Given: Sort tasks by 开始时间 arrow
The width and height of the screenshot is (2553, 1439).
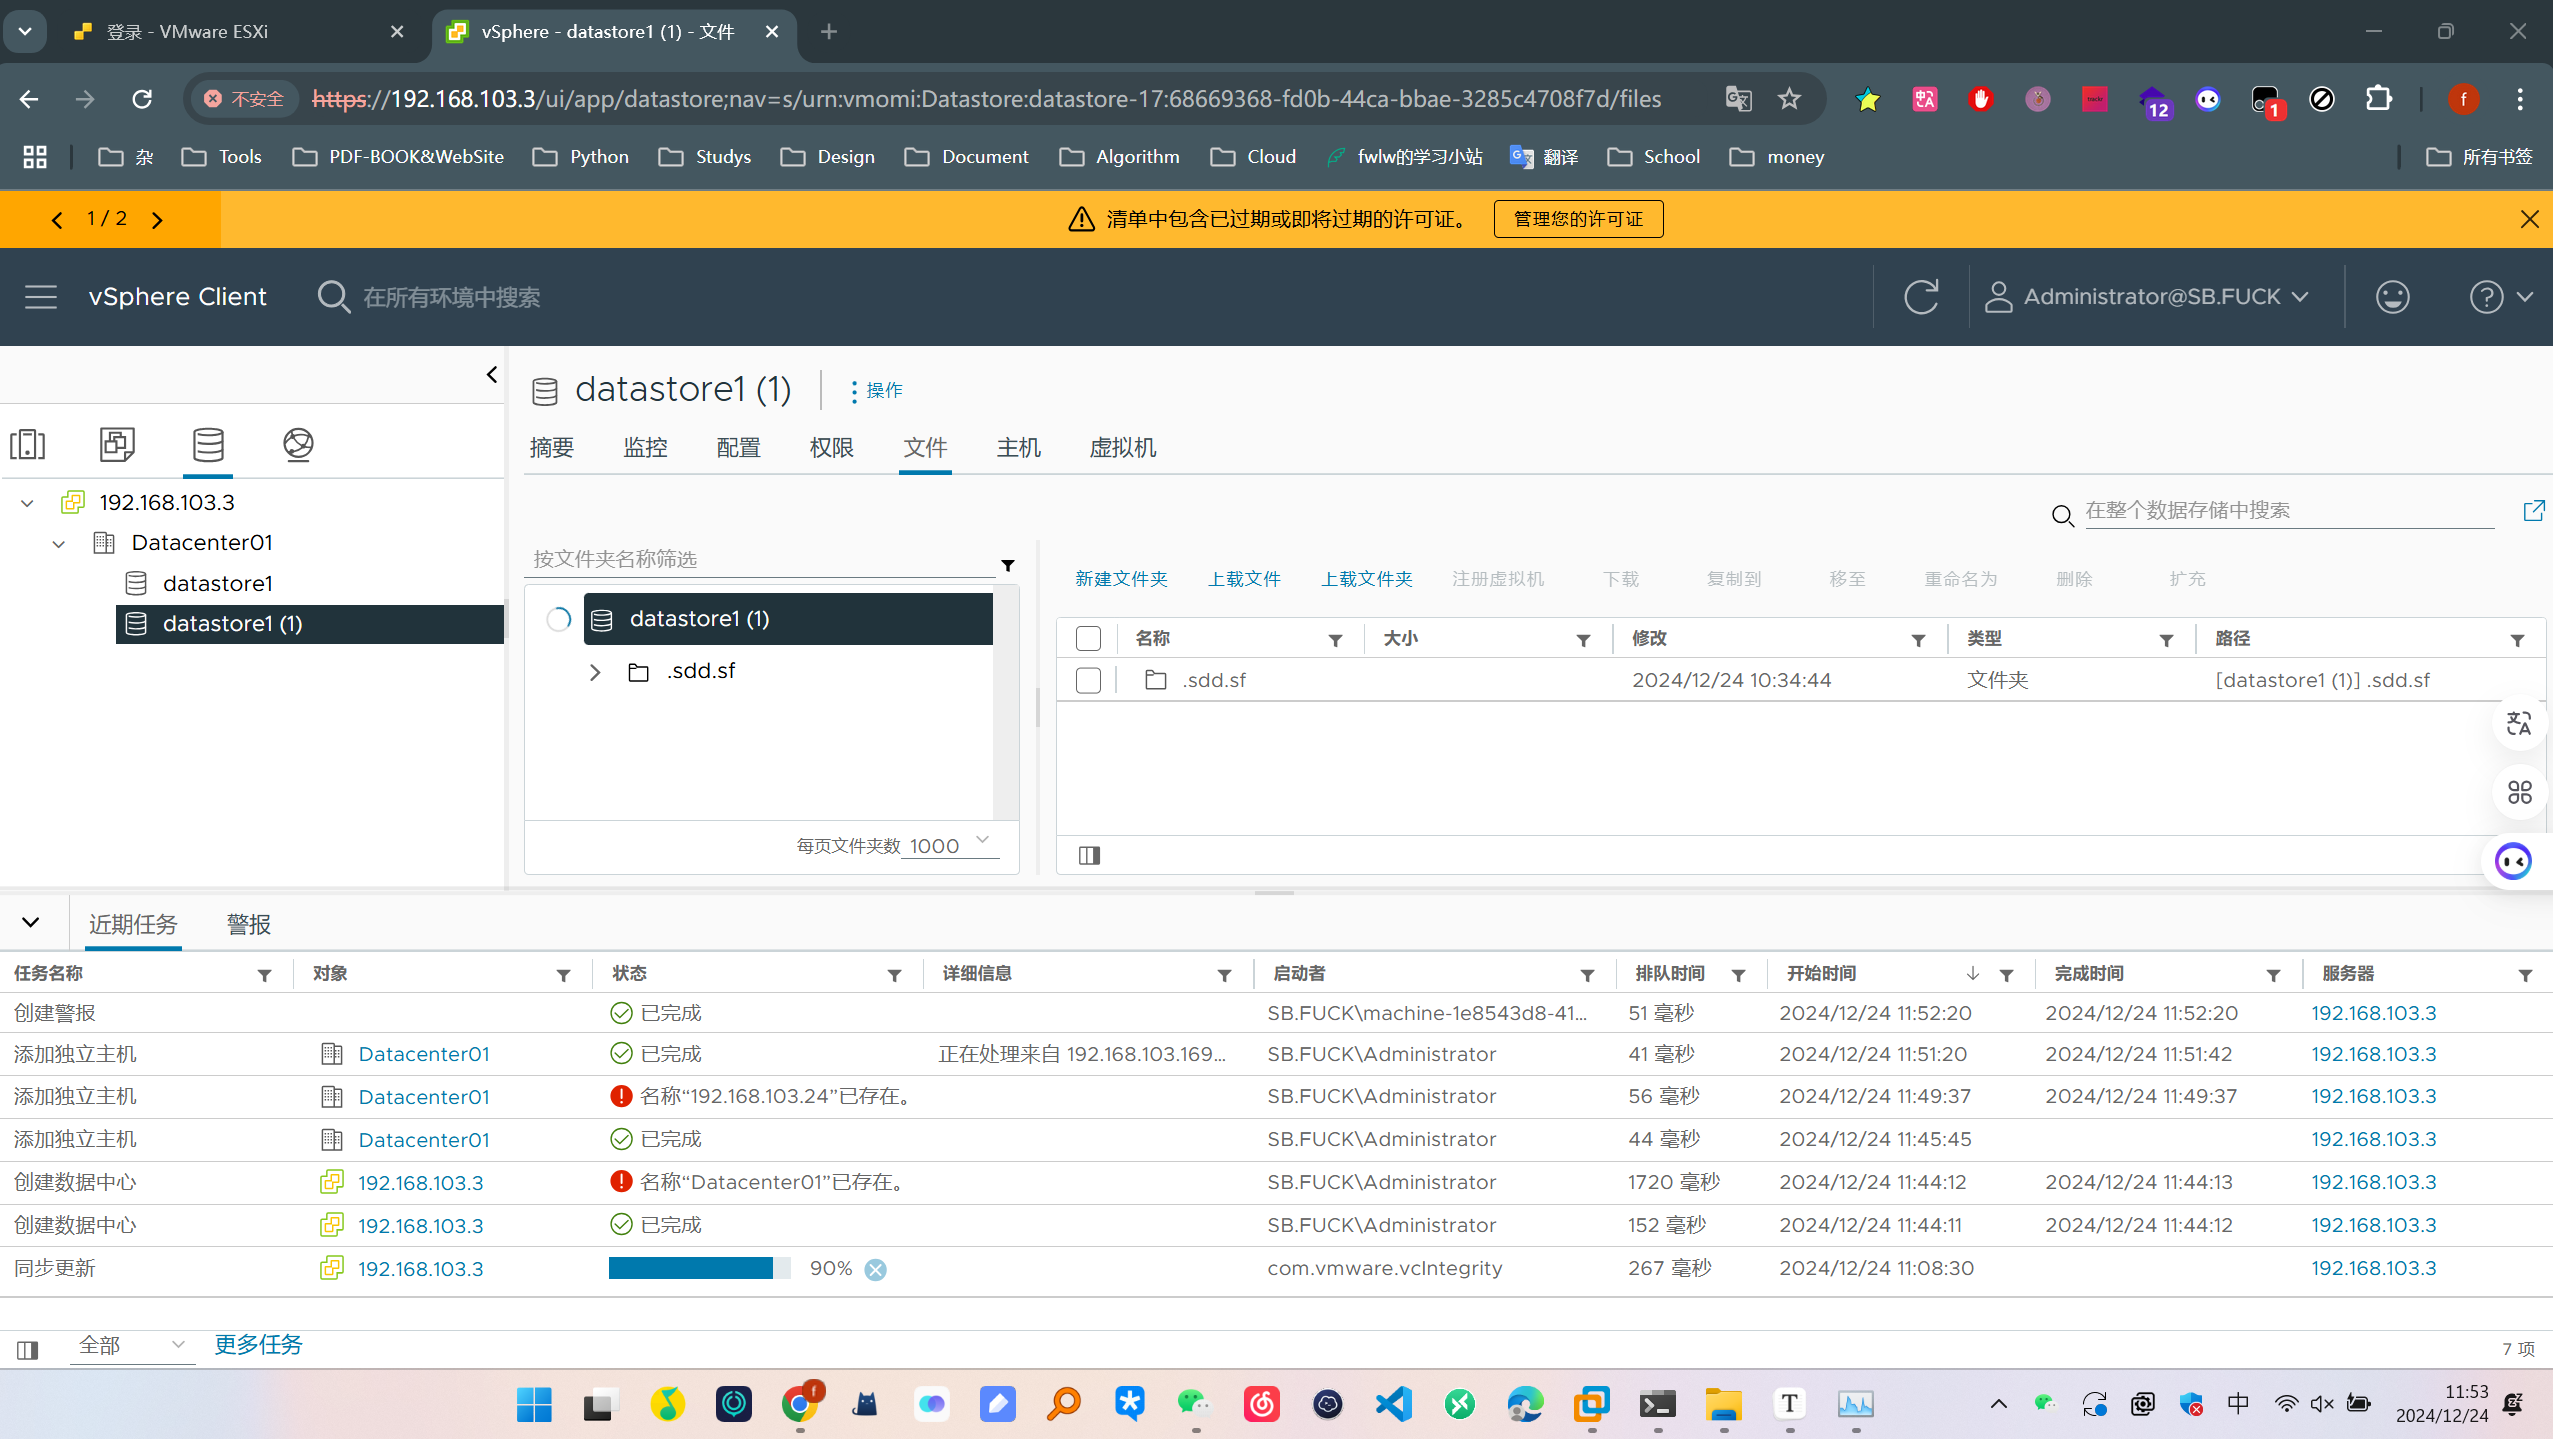Looking at the screenshot, I should 1972,974.
